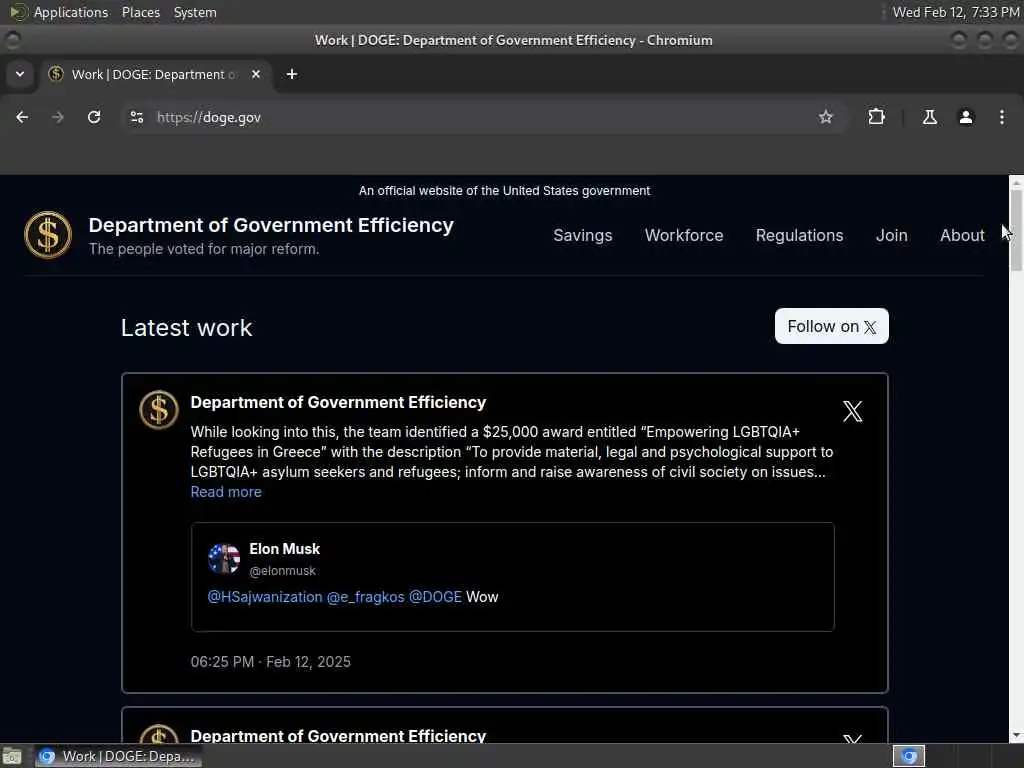Open the @e_fragkos mention link
The image size is (1024, 768).
point(365,597)
